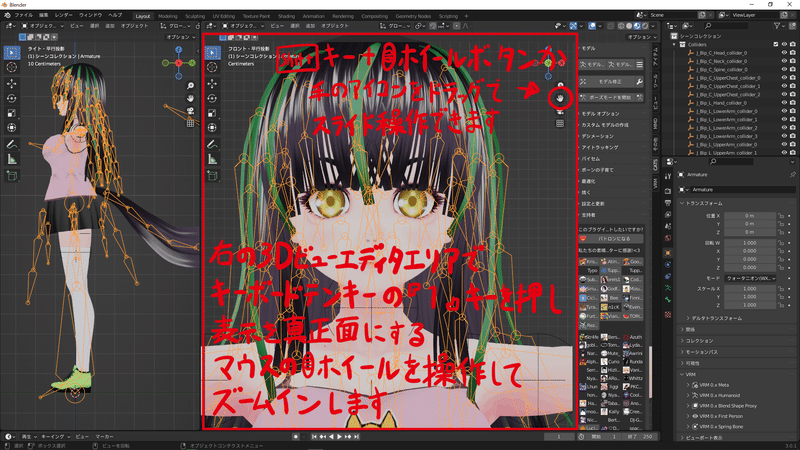This screenshot has height=450, width=800.
Task: Click the 位置 X value field
Action: pyautogui.click(x=750, y=216)
